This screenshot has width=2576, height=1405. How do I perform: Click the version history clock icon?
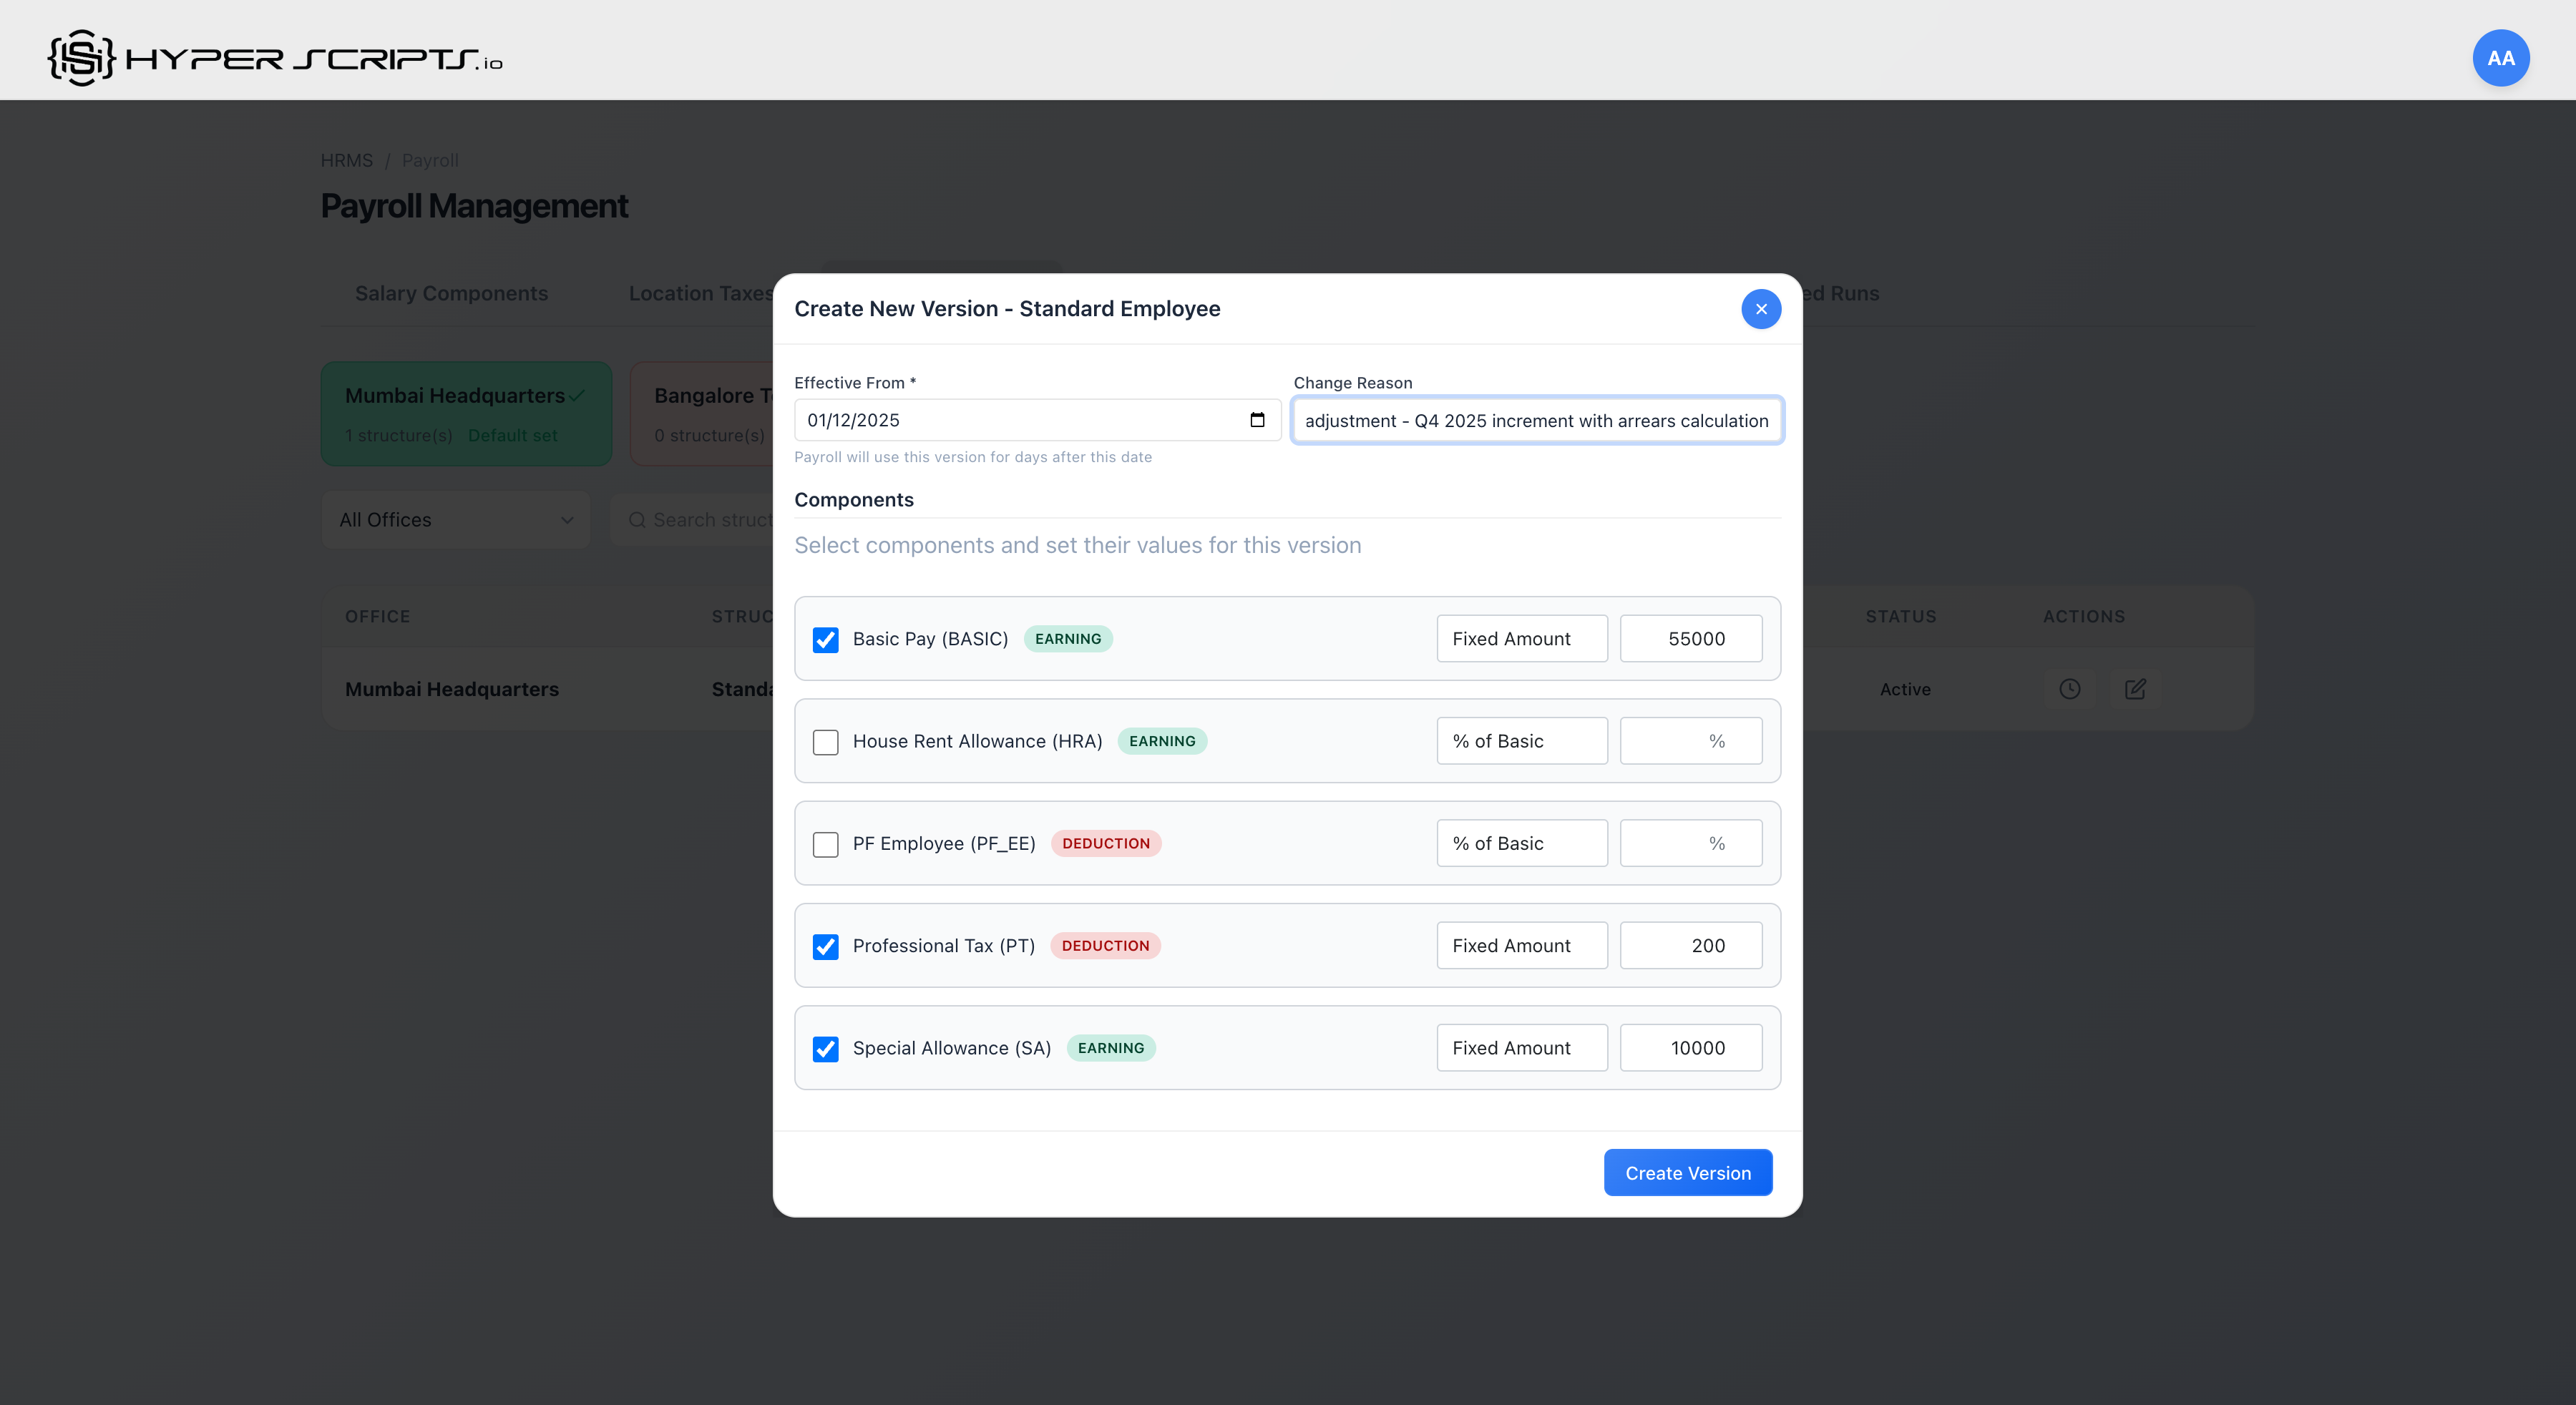click(2069, 689)
